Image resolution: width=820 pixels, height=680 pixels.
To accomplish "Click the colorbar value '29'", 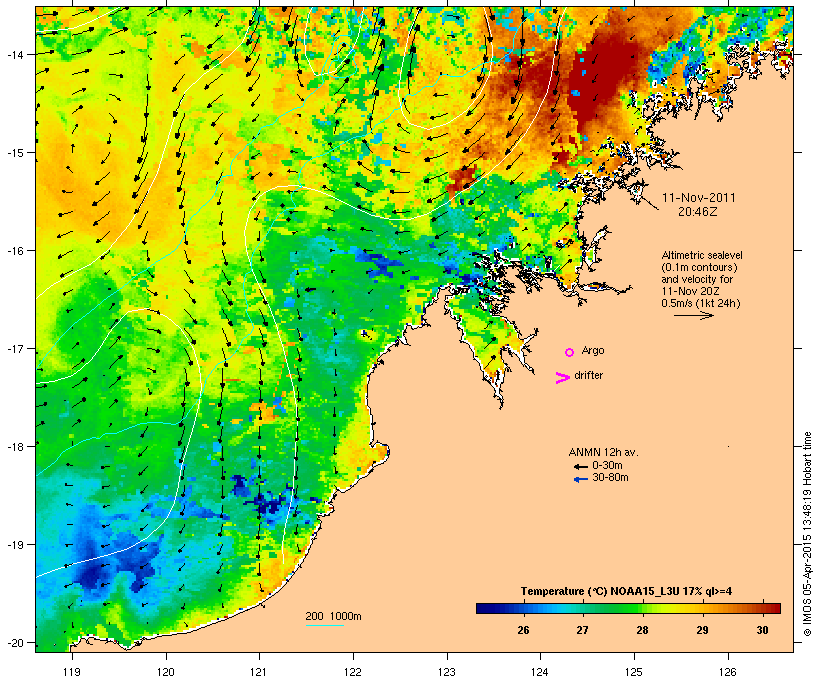I will (x=702, y=630).
